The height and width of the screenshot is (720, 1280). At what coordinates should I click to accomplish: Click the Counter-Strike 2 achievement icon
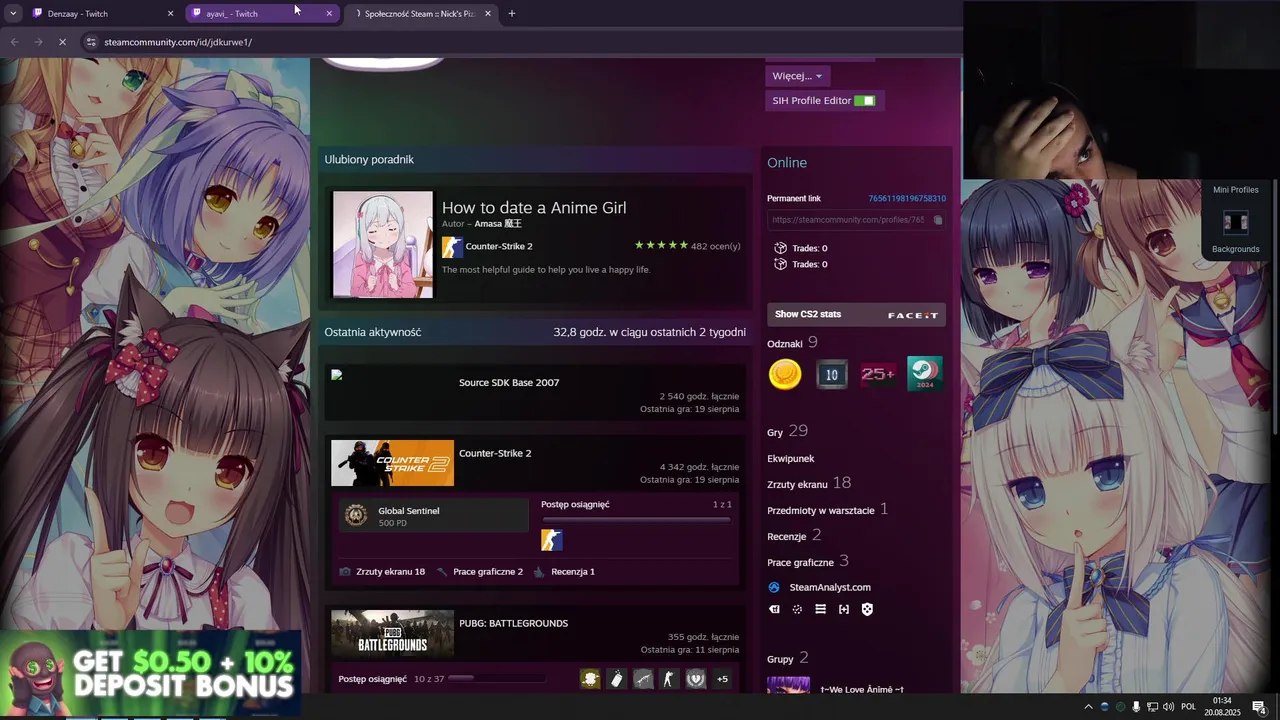click(551, 540)
